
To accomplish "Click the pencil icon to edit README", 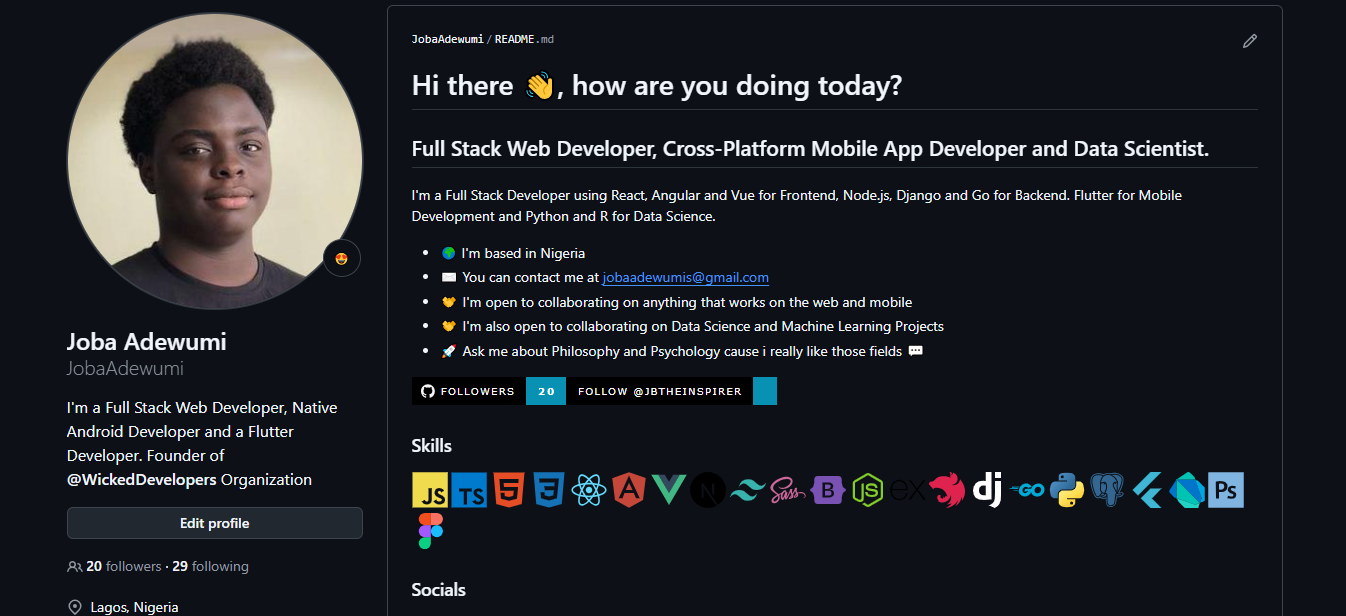I will 1249,41.
